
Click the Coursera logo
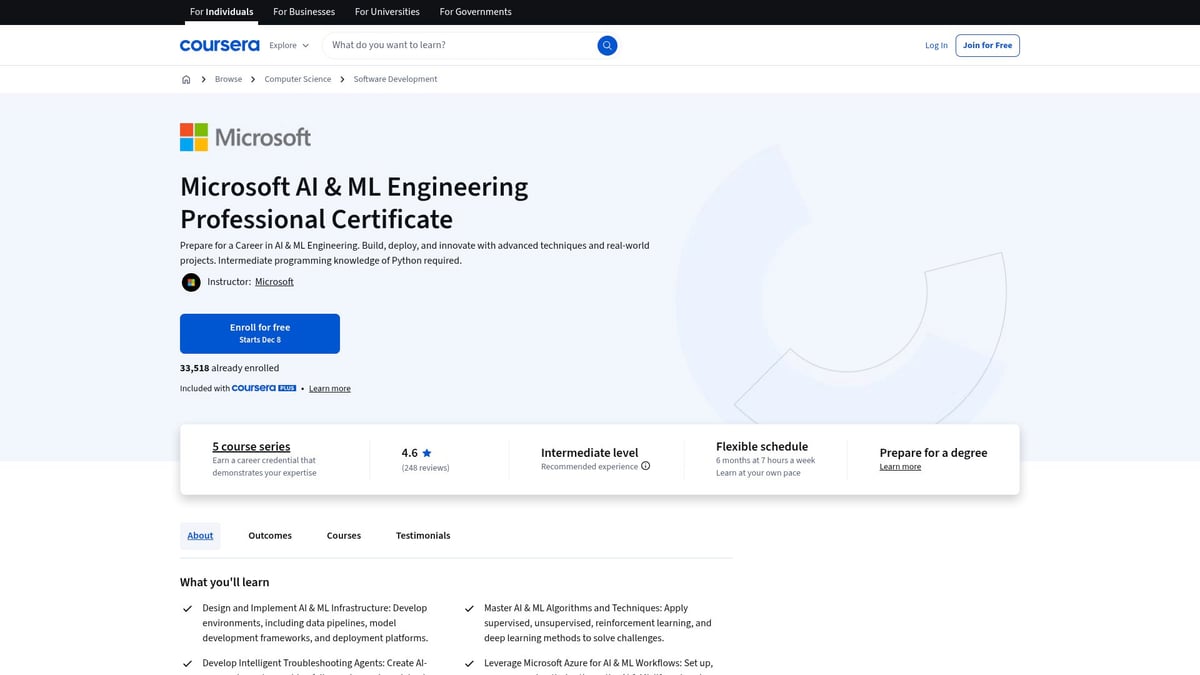click(x=219, y=45)
